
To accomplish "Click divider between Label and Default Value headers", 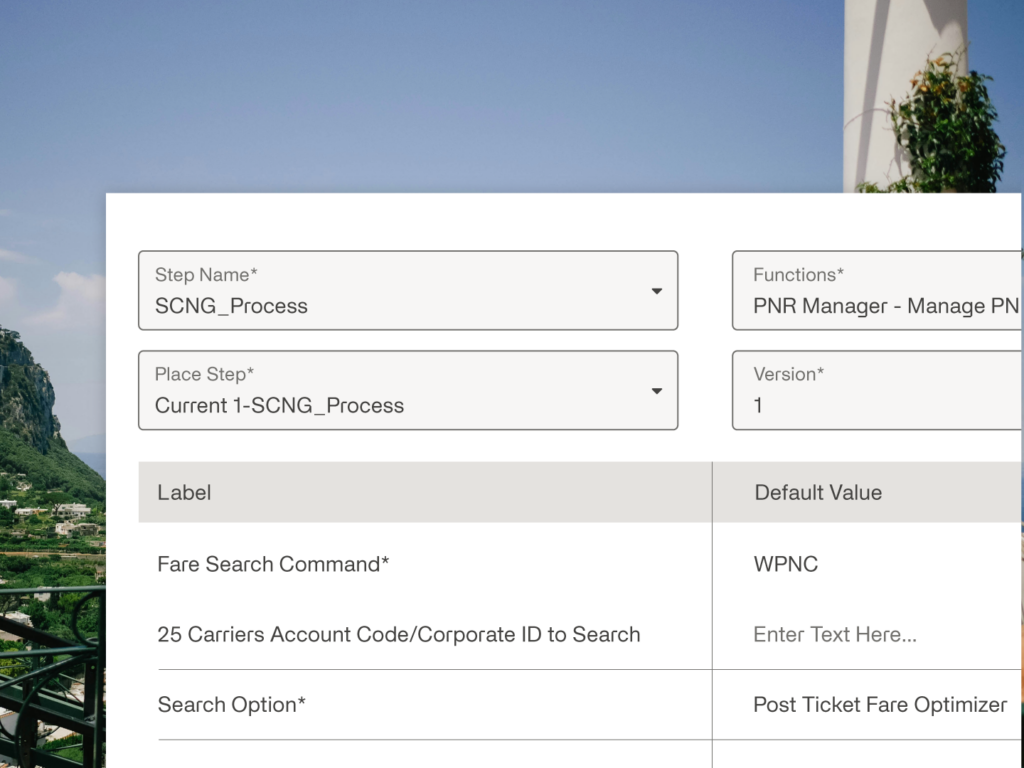I will click(712, 492).
